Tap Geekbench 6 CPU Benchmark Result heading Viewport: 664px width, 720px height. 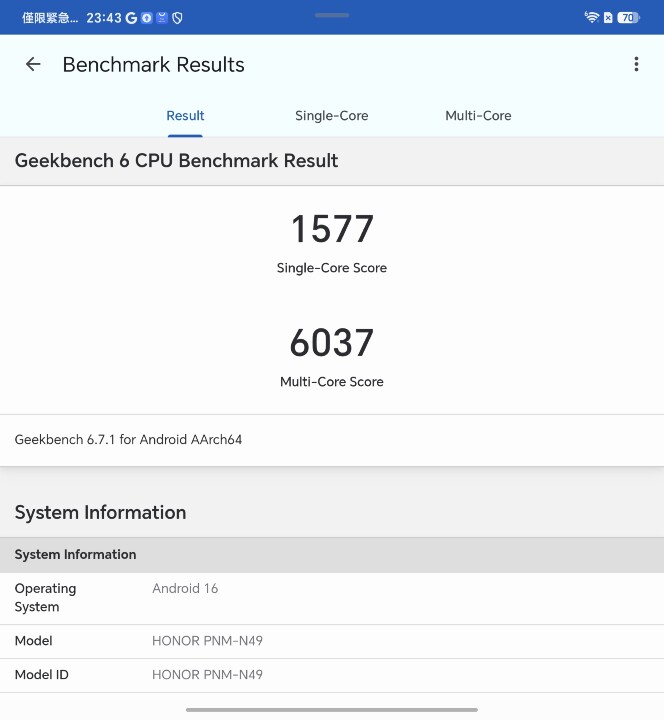(x=176, y=161)
